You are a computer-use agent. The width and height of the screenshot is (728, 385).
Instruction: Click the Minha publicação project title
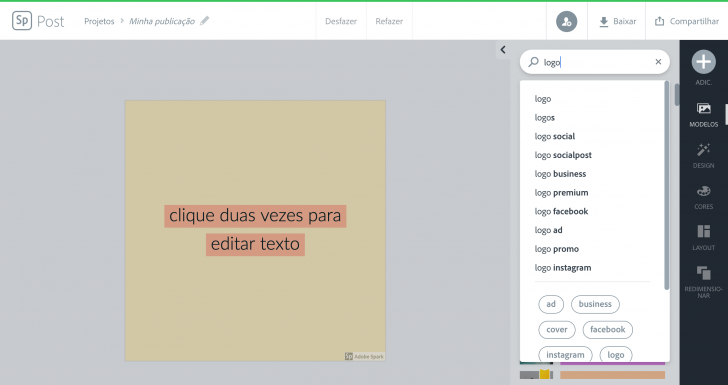pyautogui.click(x=162, y=21)
